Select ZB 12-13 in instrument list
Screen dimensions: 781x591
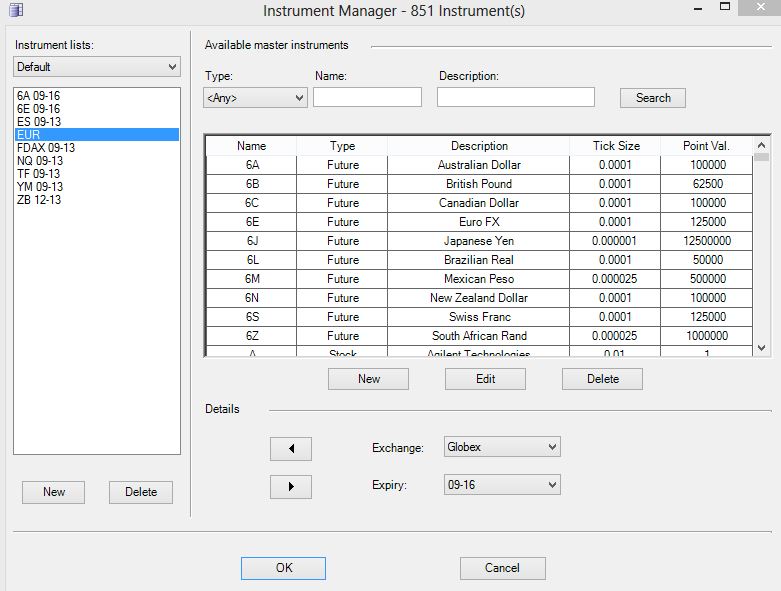click(39, 200)
